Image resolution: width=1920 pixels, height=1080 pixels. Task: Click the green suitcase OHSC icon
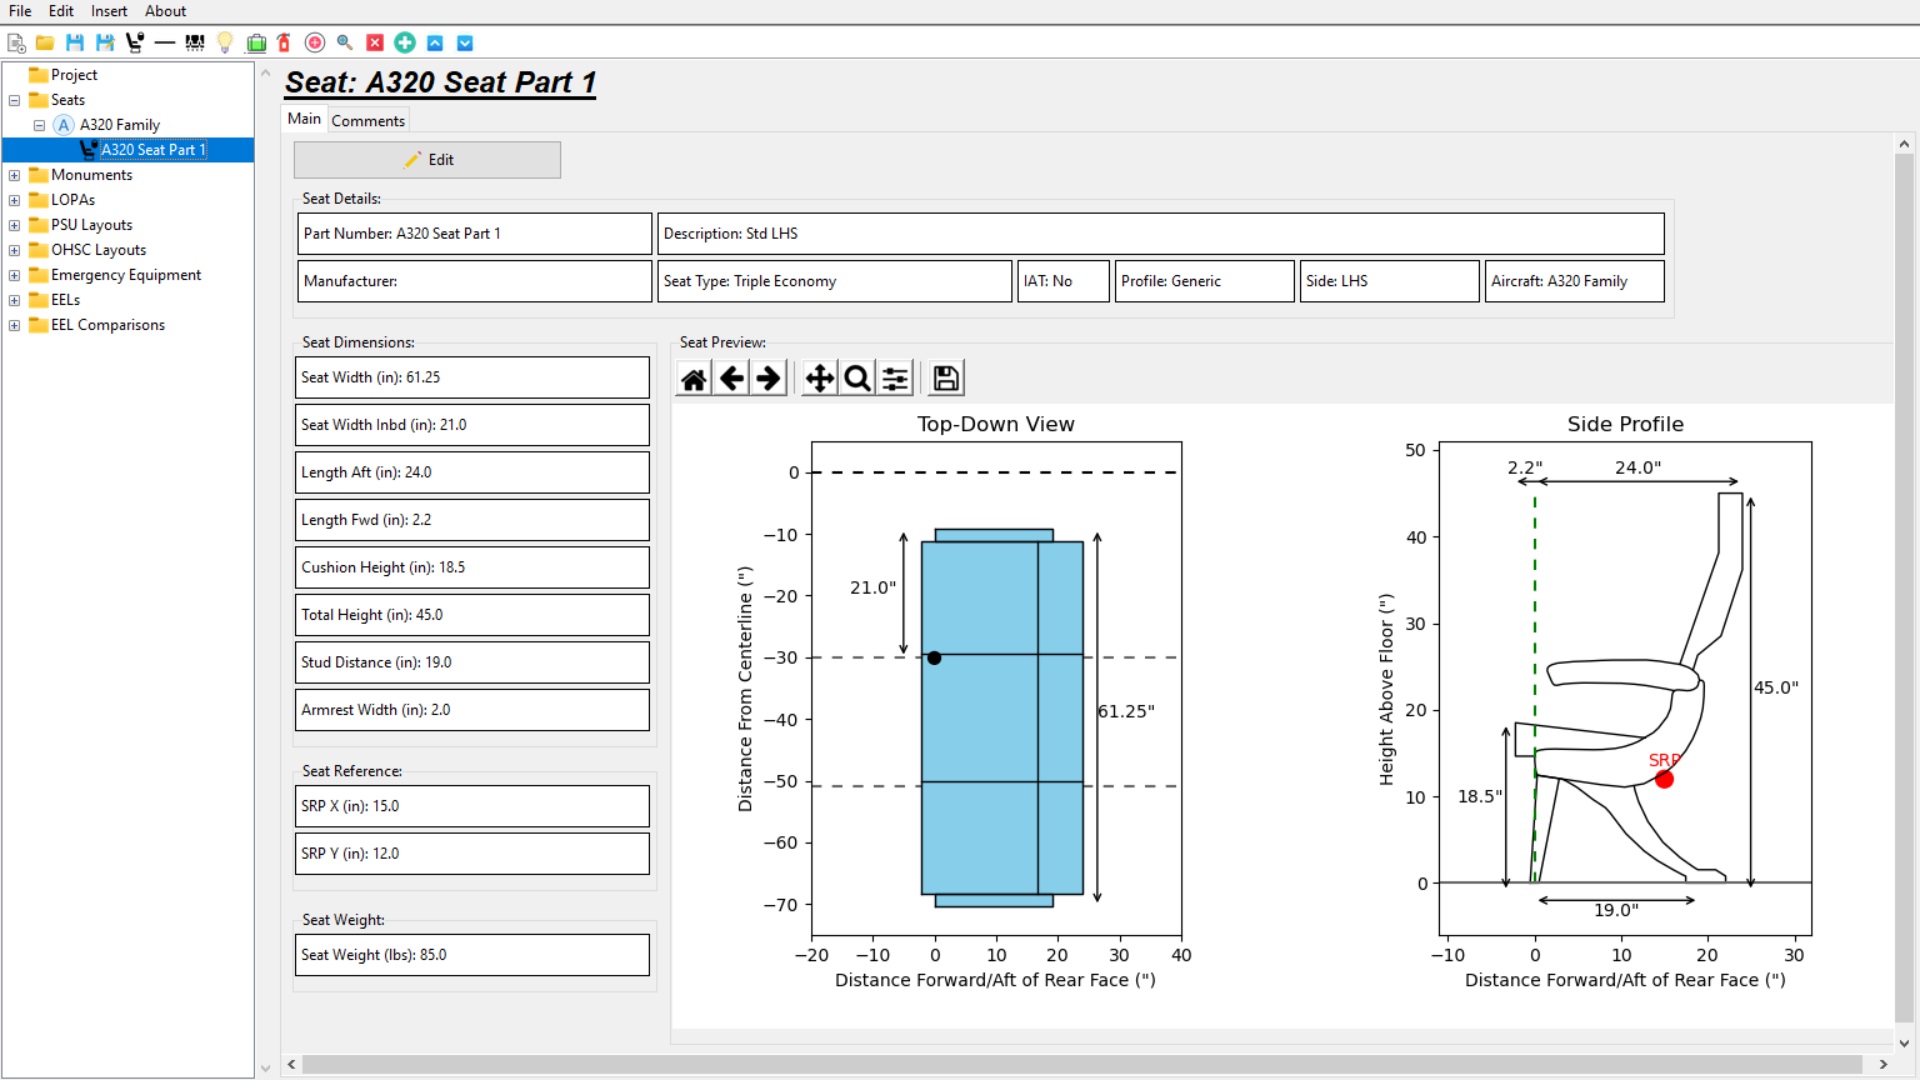click(256, 43)
